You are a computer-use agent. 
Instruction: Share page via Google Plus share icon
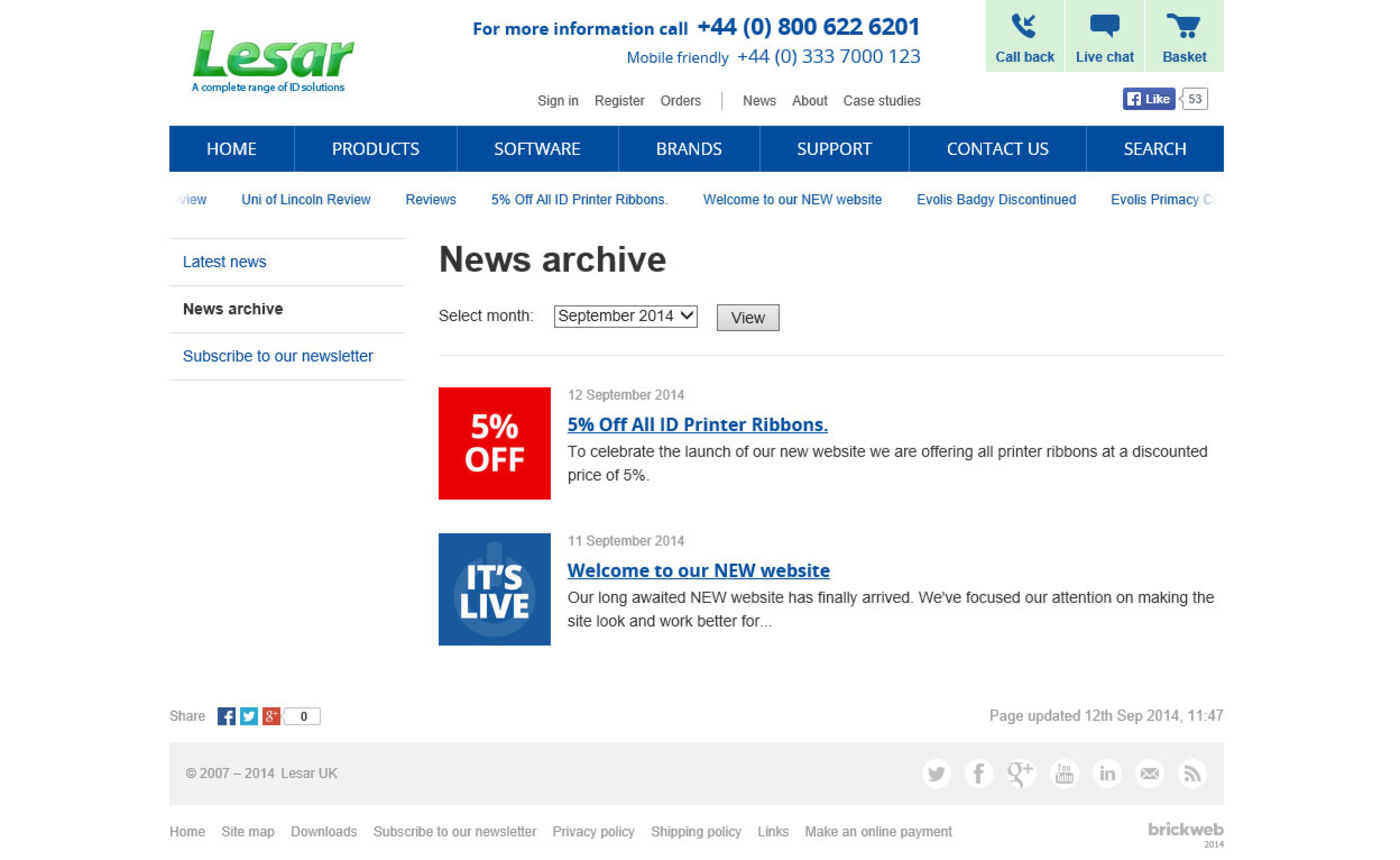(x=271, y=716)
